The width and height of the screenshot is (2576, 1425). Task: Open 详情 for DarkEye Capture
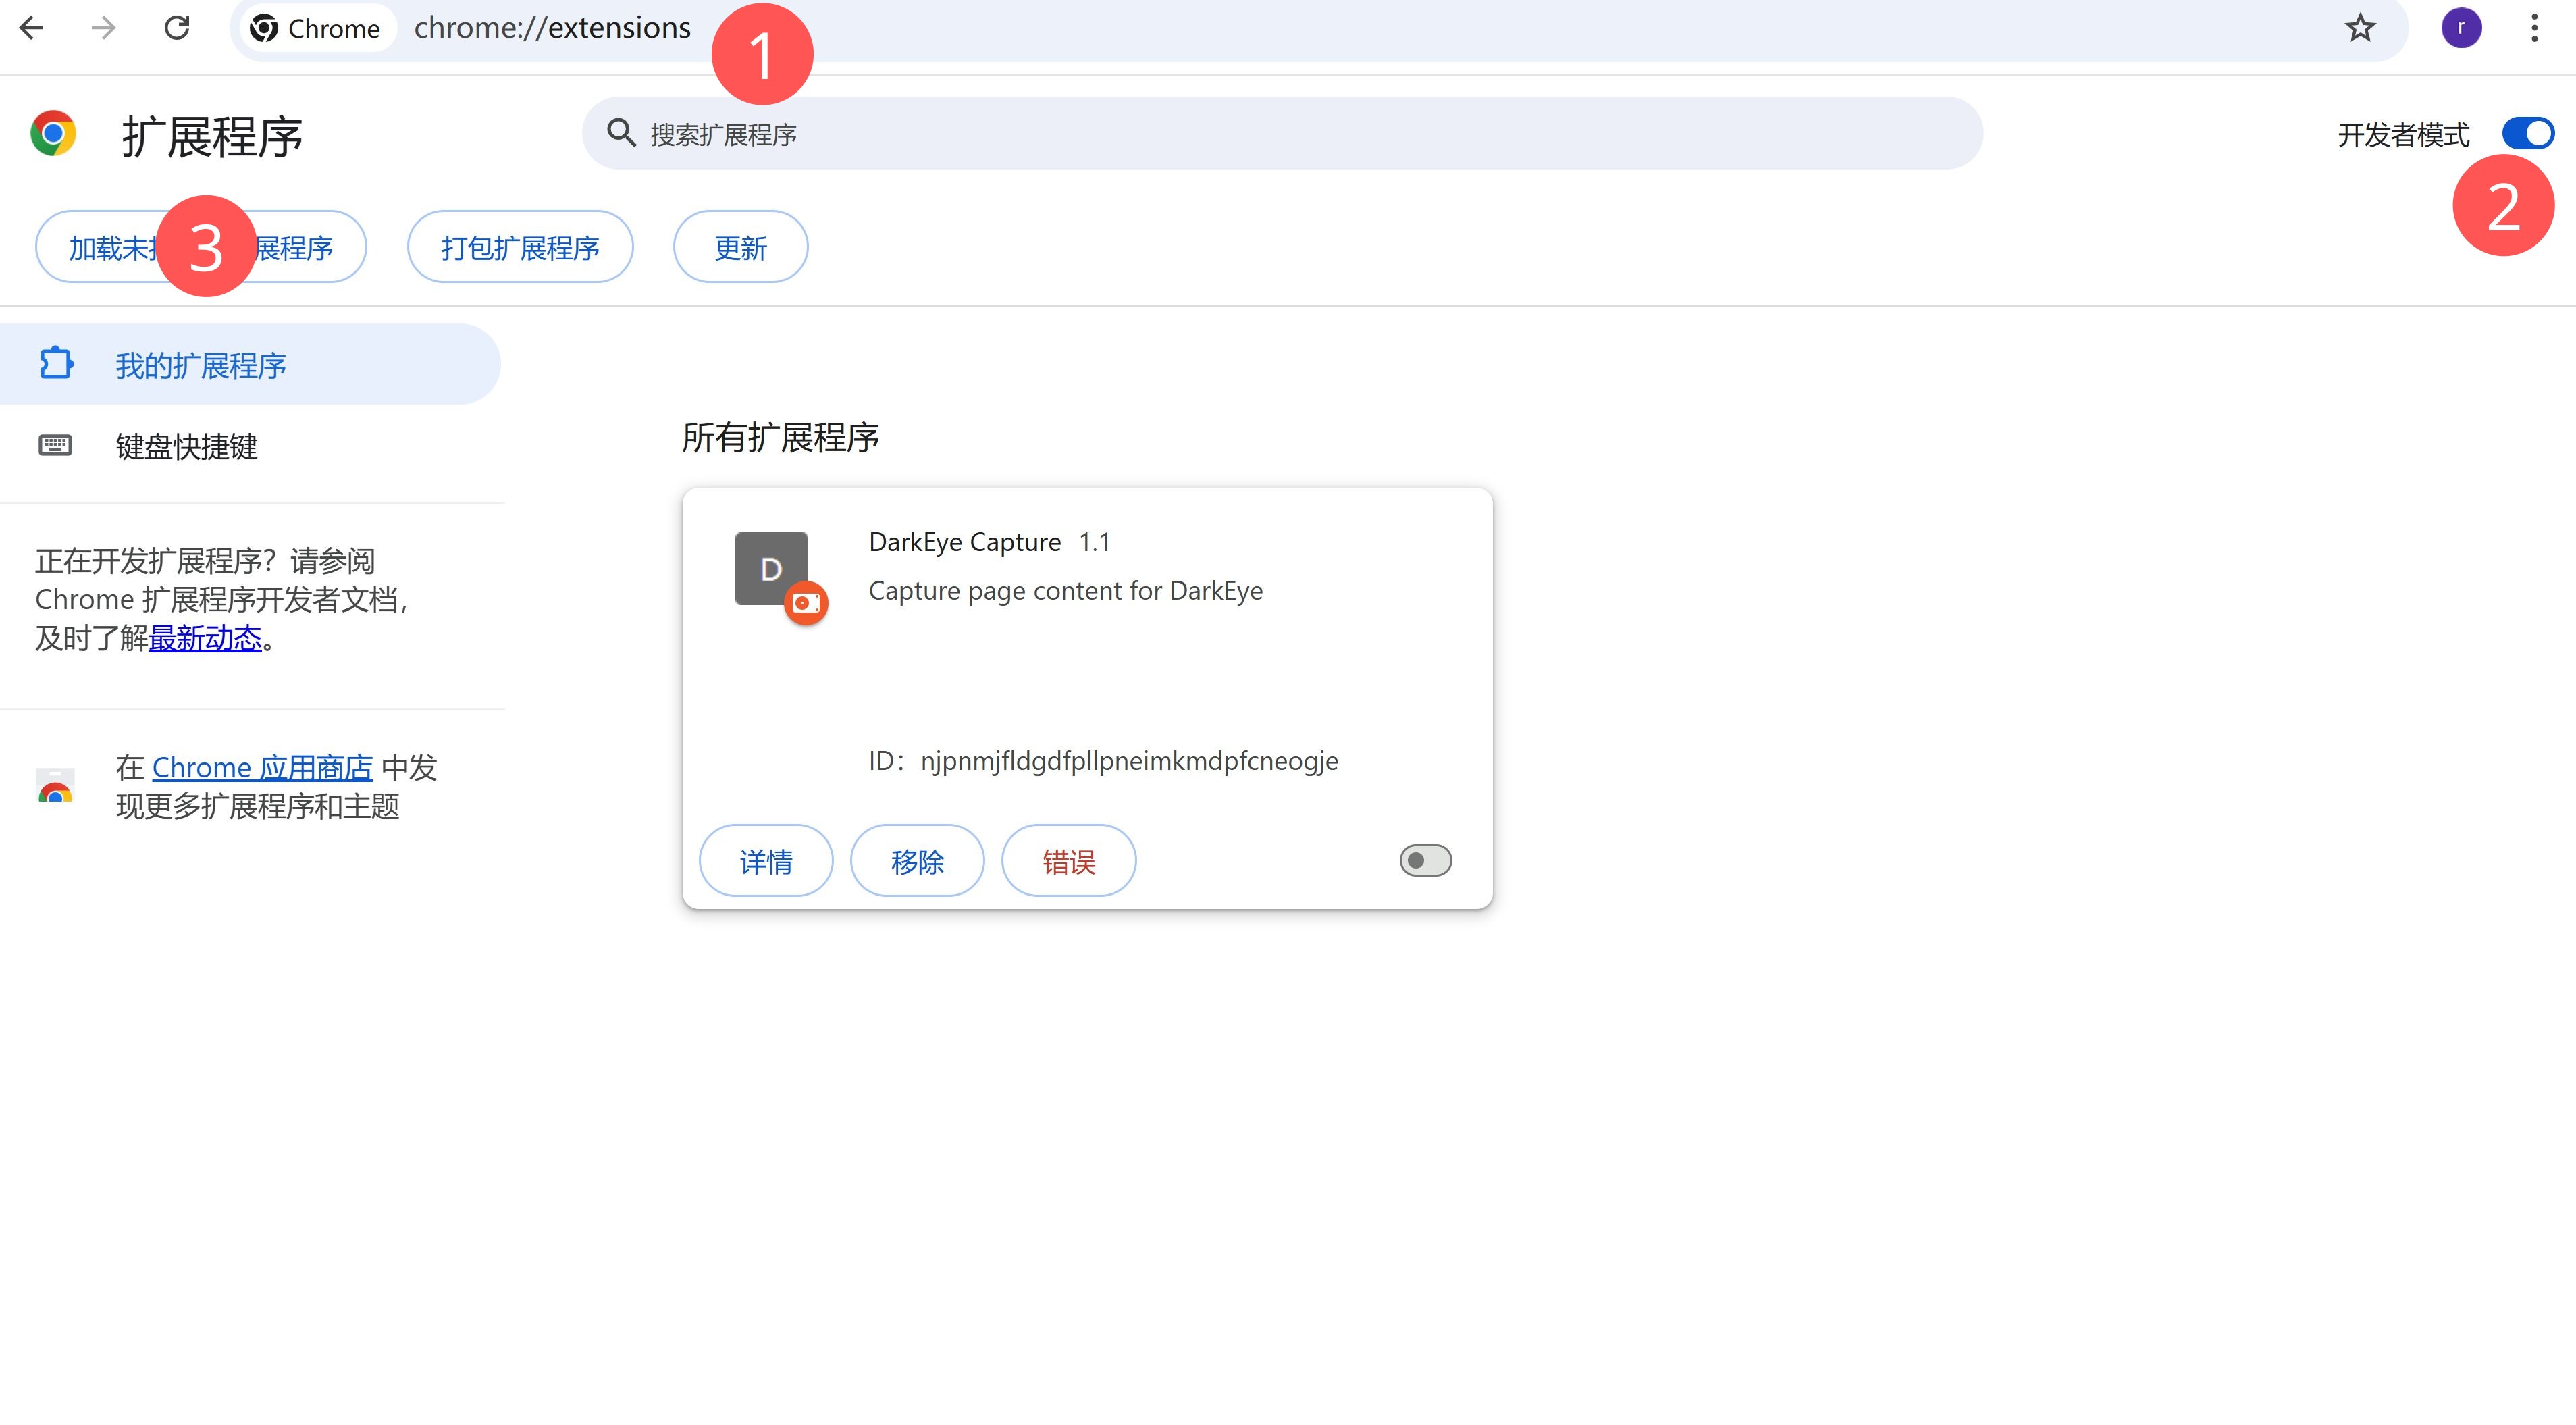coord(766,861)
